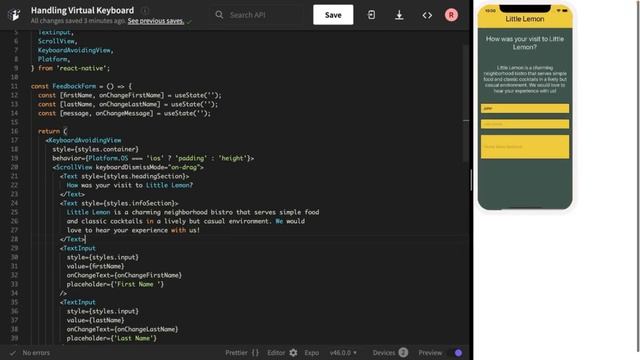Image resolution: width=640 pixels, height=360 pixels.
Task: Click the from 'react-native' import line
Action: (x=70, y=68)
